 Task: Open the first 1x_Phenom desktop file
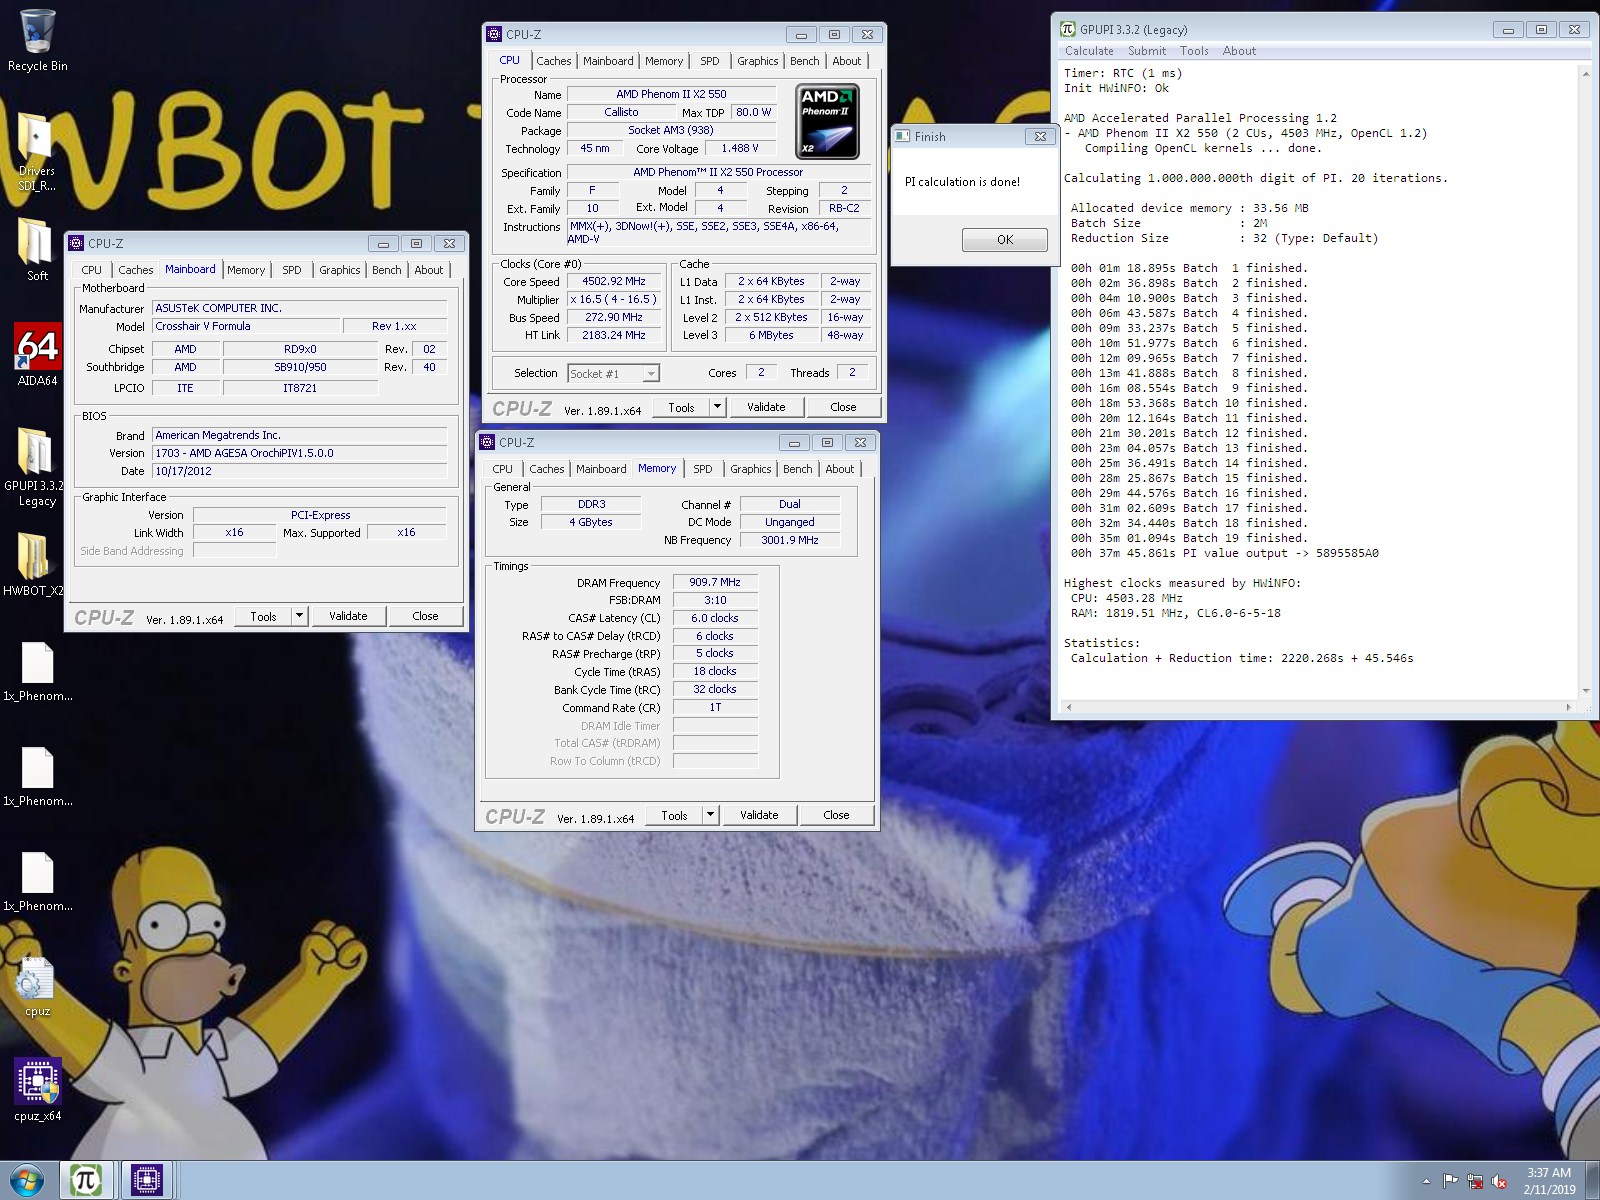click(37, 670)
